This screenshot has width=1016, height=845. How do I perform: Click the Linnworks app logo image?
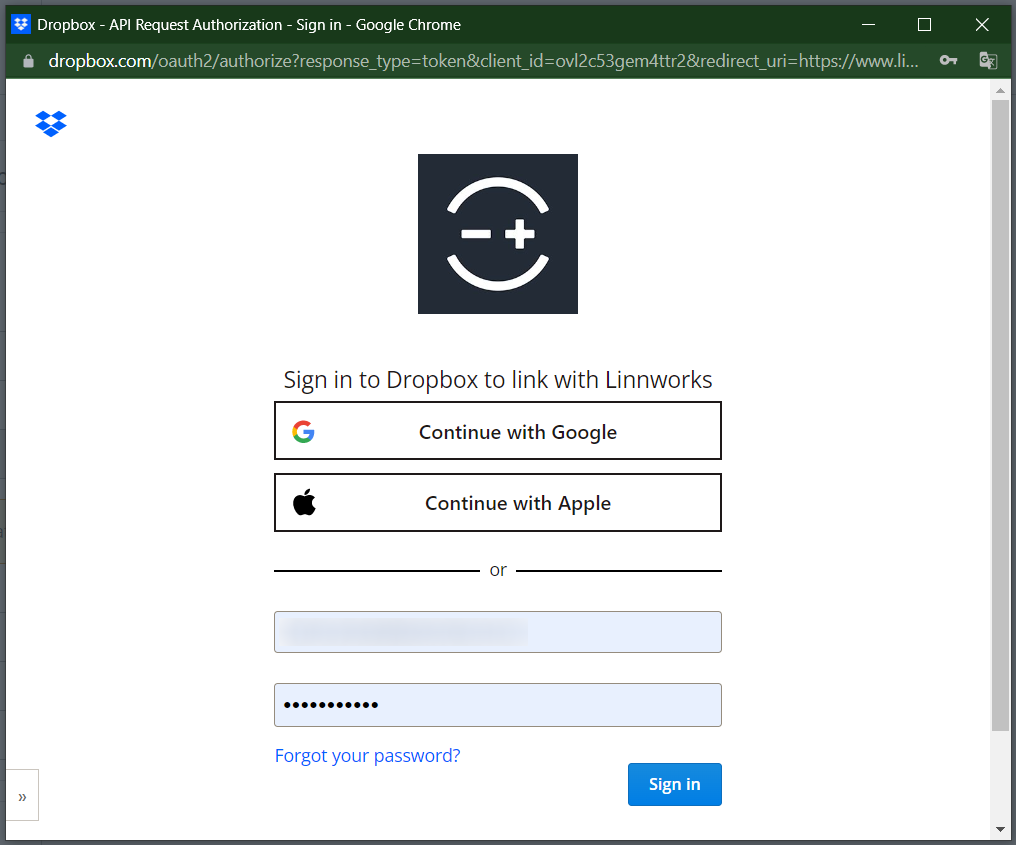pos(497,234)
